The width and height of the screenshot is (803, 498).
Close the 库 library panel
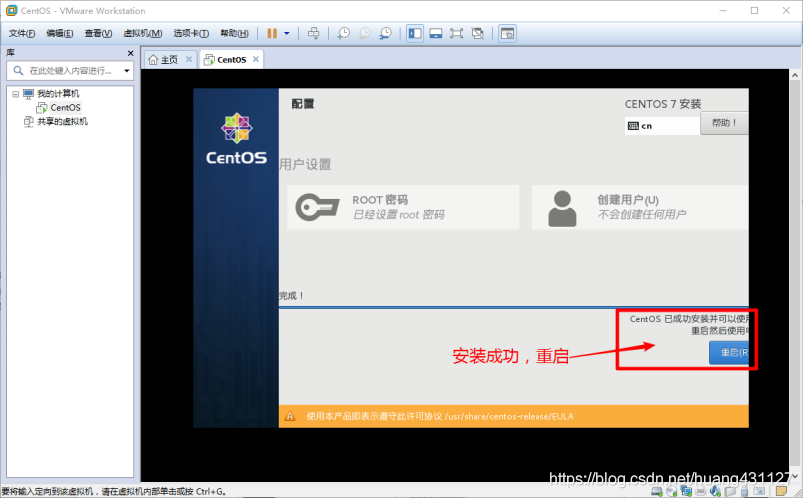pyautogui.click(x=131, y=53)
